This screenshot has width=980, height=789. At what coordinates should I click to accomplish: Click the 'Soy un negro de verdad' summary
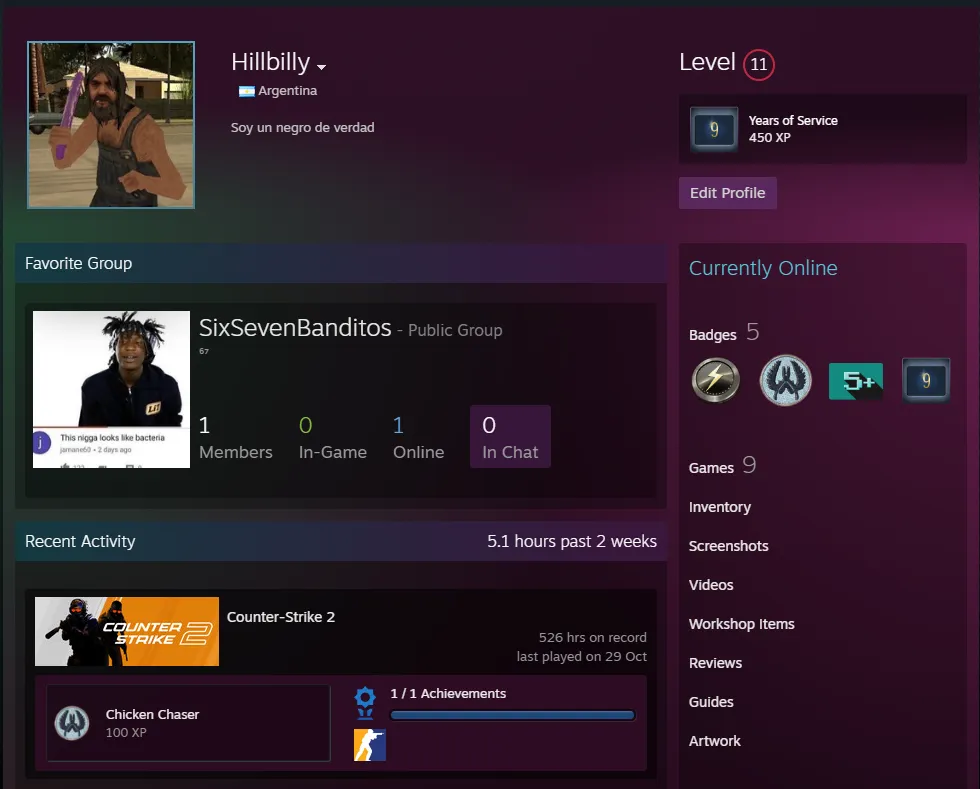(302, 128)
